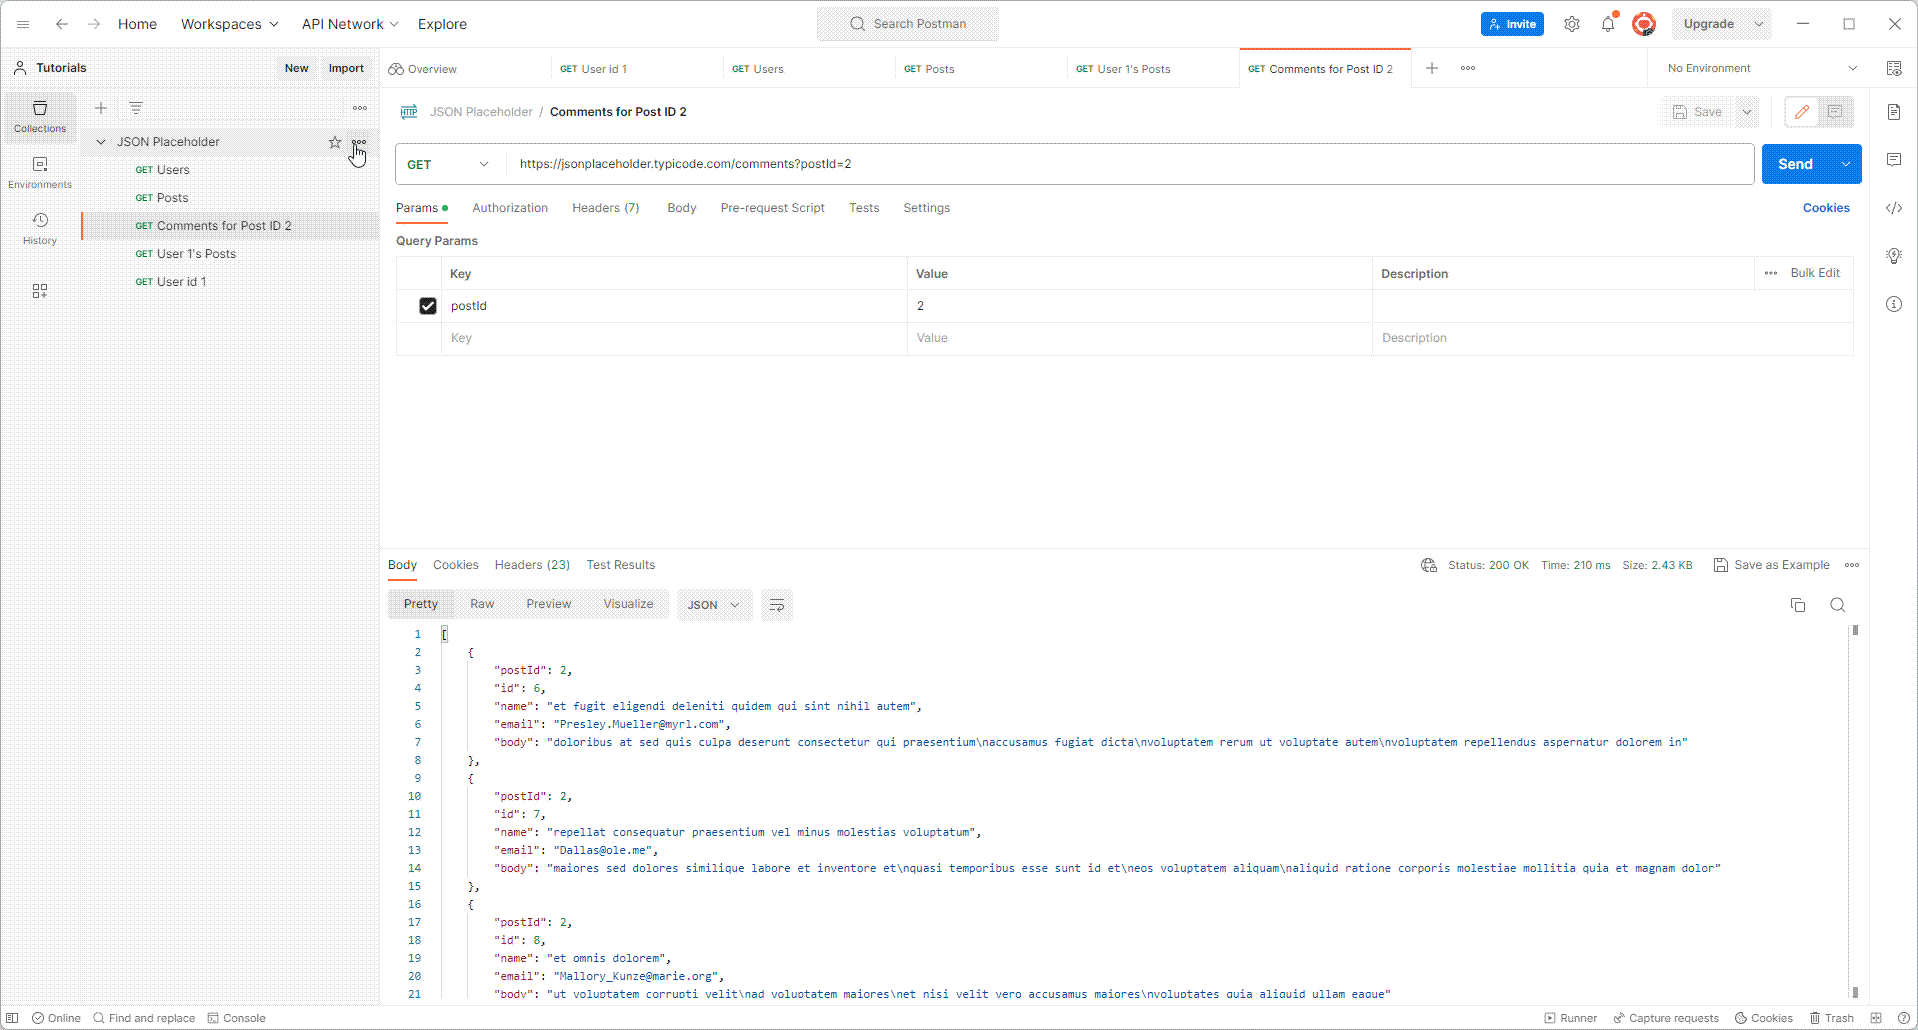The image size is (1918, 1030).
Task: Send the GET request
Action: (1796, 164)
